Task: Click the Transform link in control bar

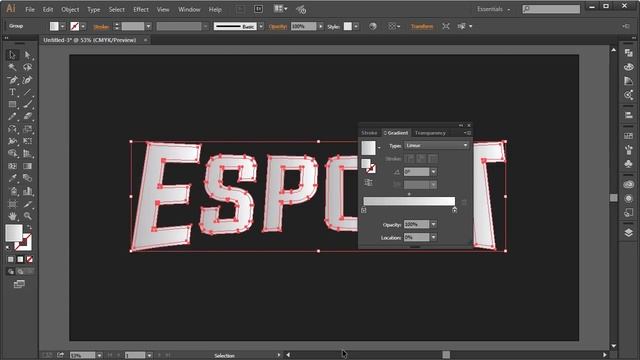Action: point(422,27)
